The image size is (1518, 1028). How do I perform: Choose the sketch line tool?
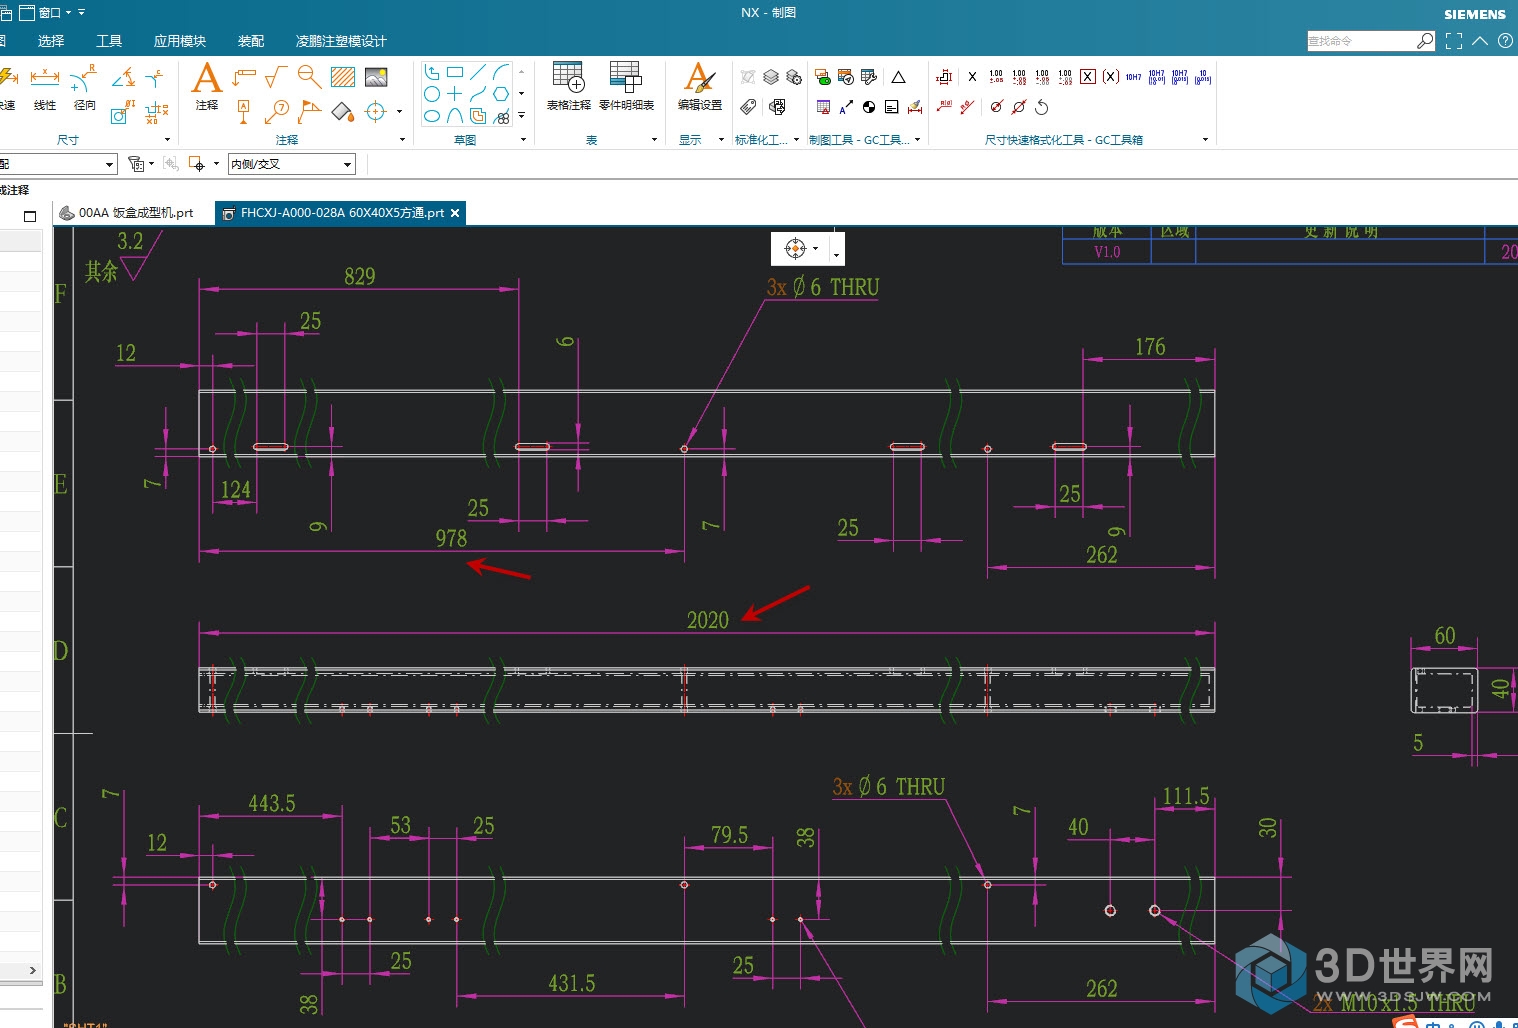(478, 72)
